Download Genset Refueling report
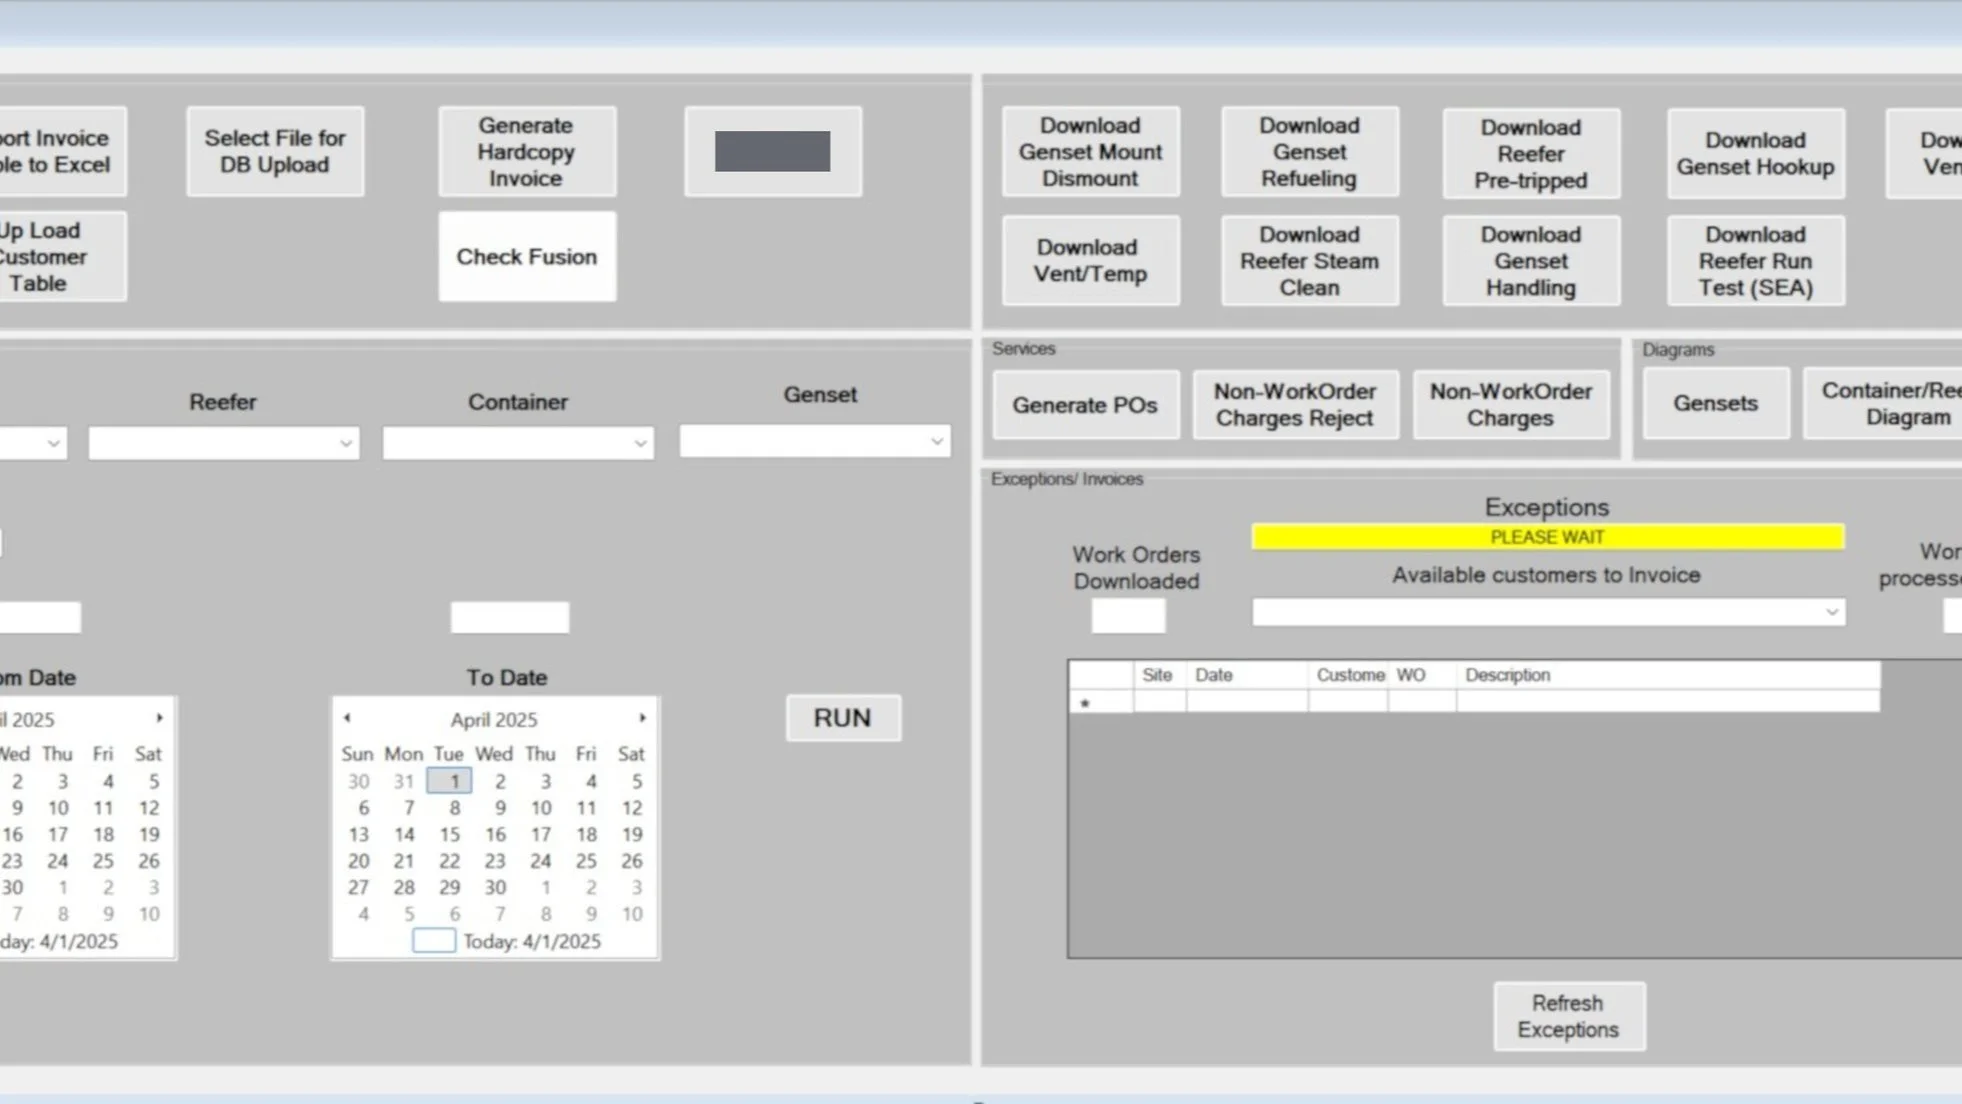1962x1104 pixels. point(1309,152)
